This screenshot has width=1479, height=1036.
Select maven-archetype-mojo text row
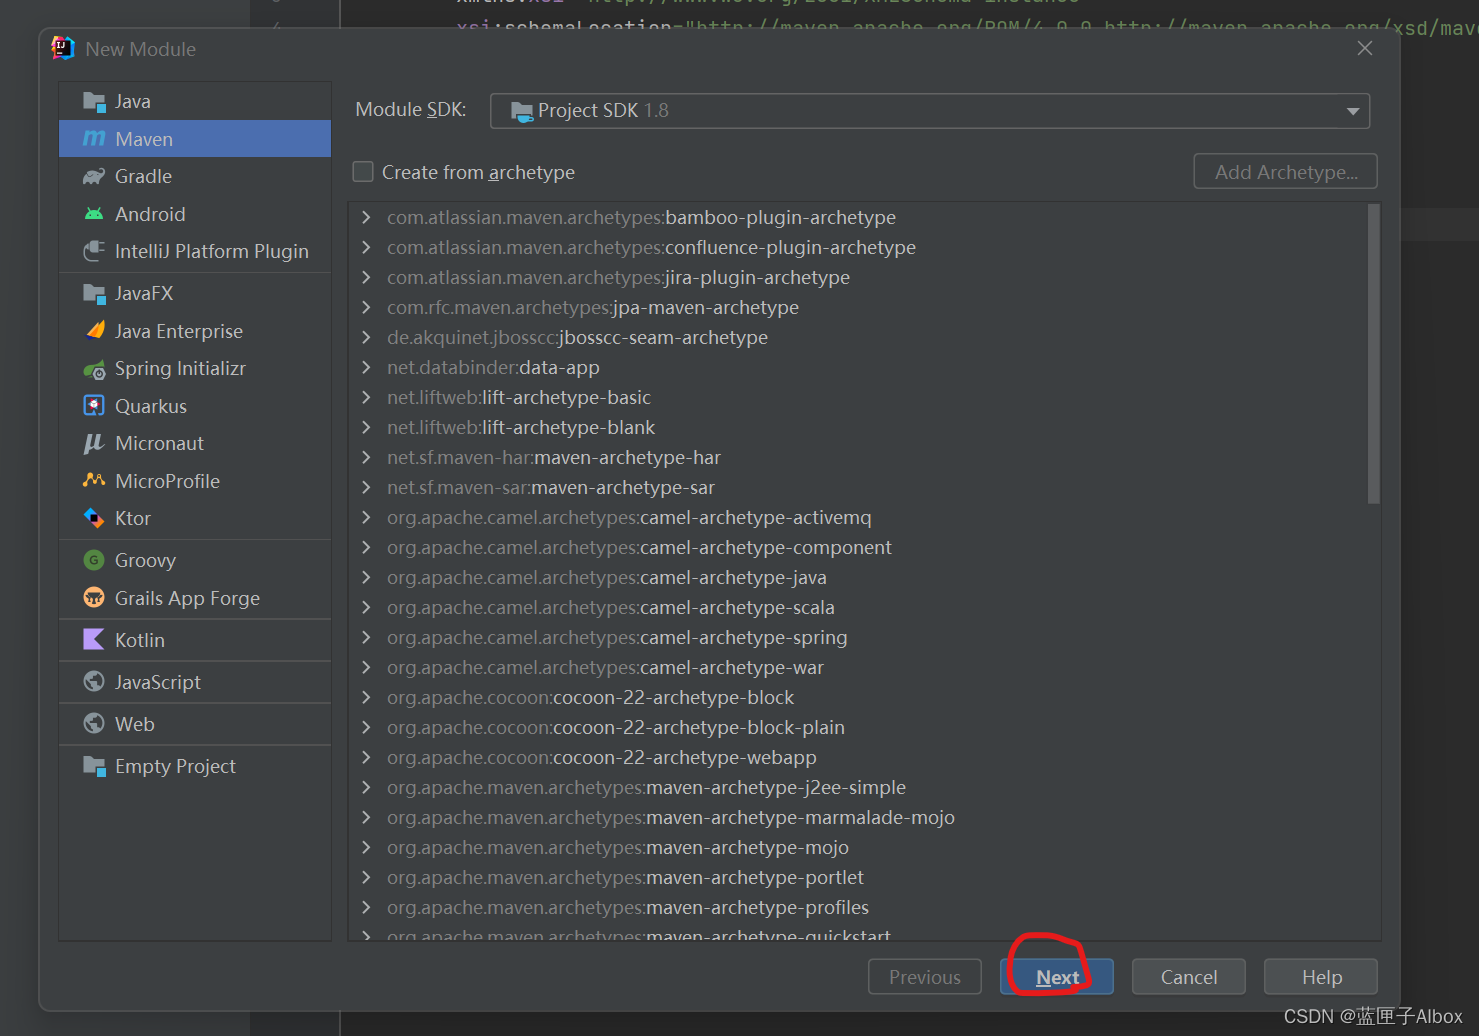pos(618,847)
